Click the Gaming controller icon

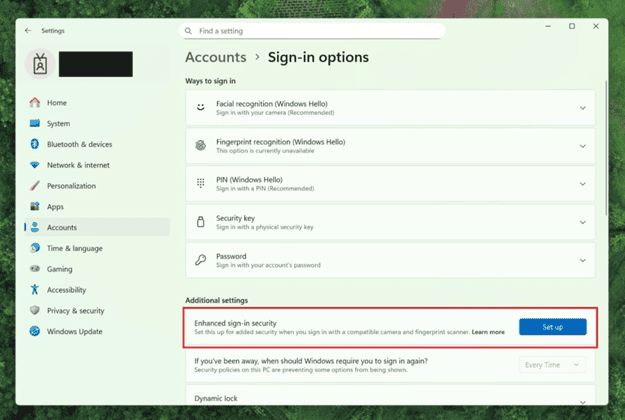(35, 269)
